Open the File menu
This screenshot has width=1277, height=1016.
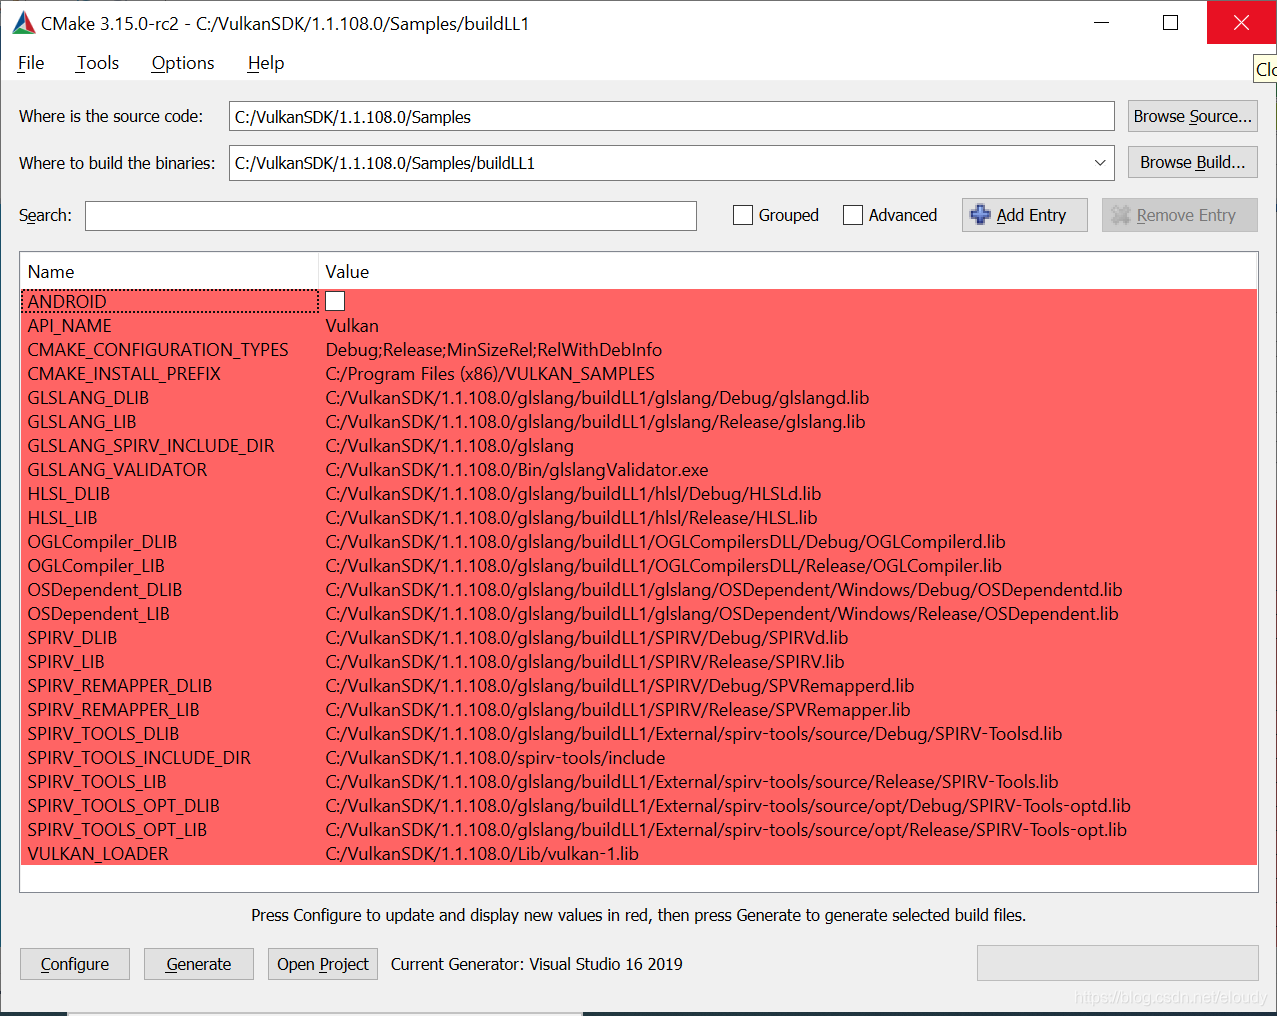(x=31, y=63)
